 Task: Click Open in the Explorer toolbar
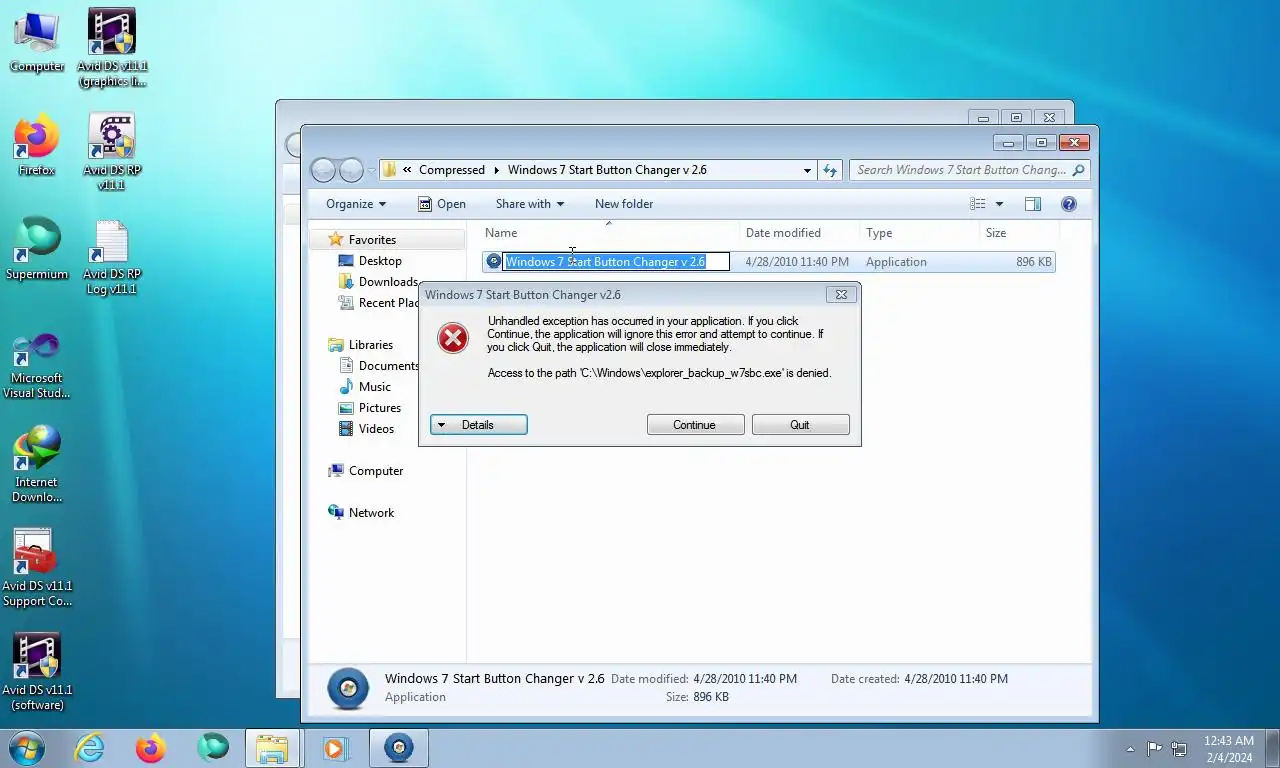[x=441, y=204]
